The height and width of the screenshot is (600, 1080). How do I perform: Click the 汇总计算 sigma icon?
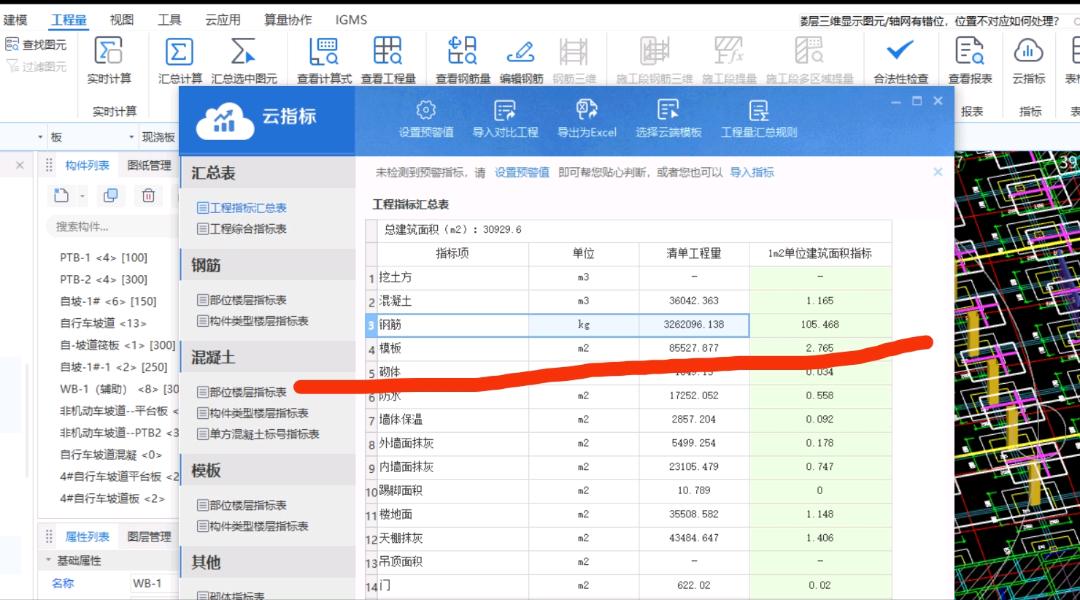point(179,52)
